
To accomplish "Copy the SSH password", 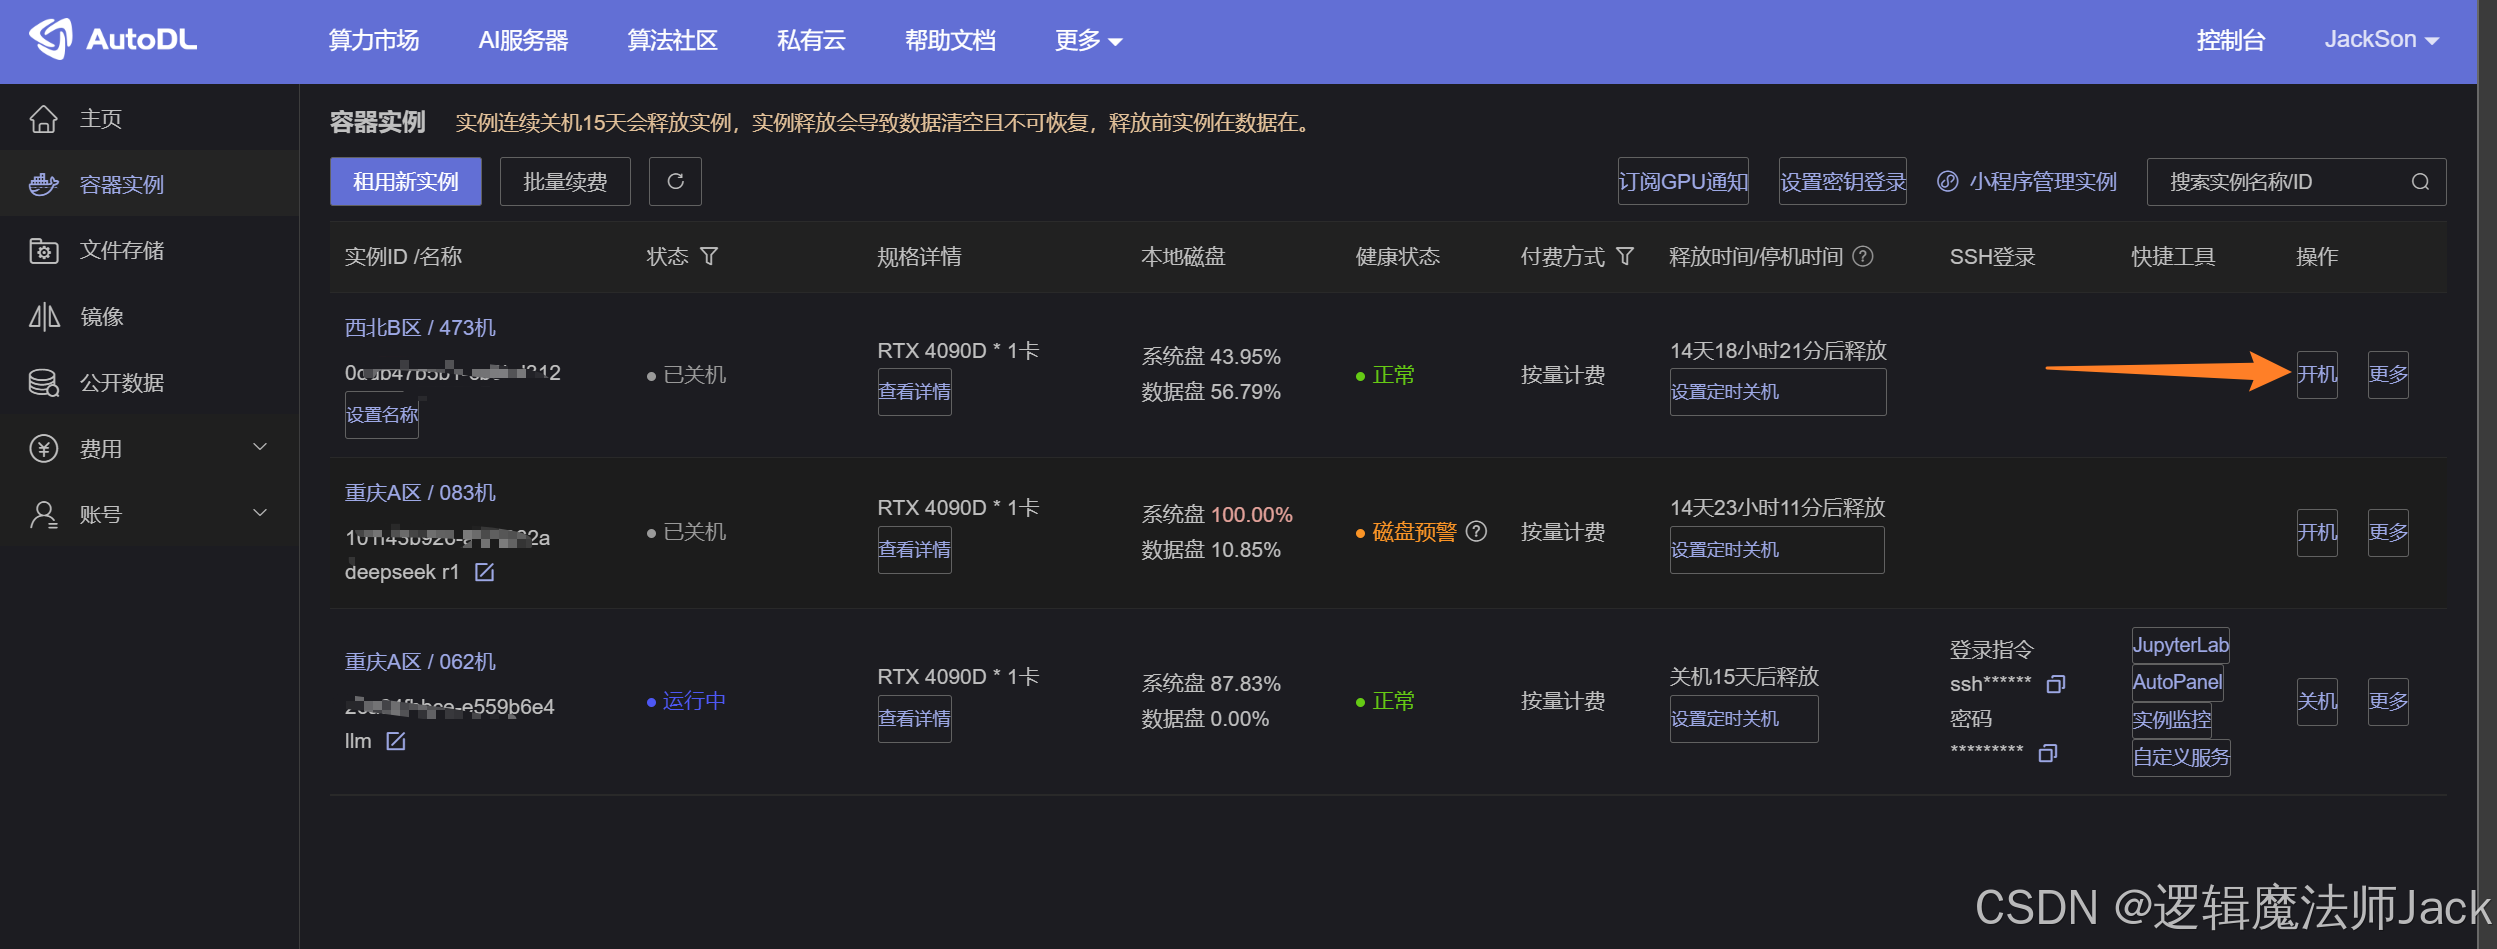I will click(x=2048, y=753).
